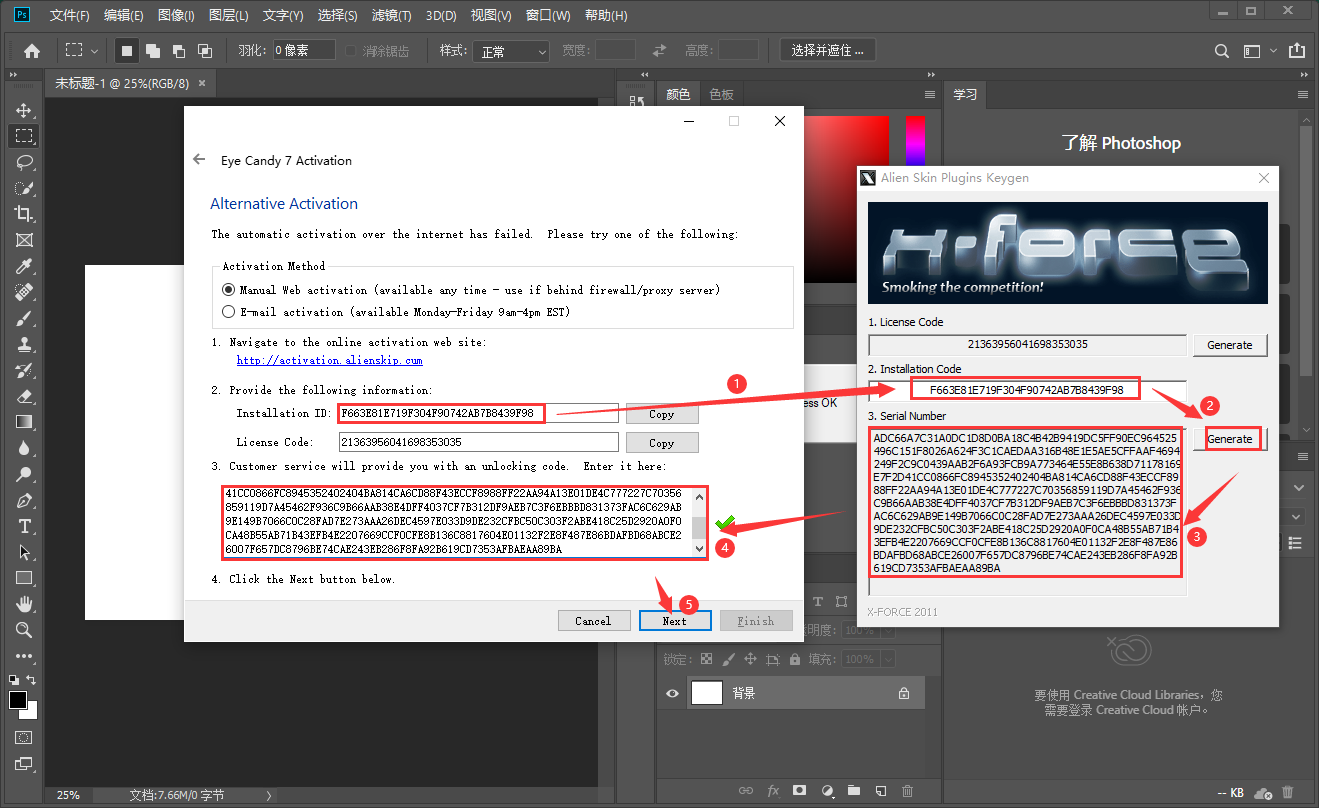1319x808 pixels.
Task: Switch to the 色板 panel tab
Action: [721, 94]
